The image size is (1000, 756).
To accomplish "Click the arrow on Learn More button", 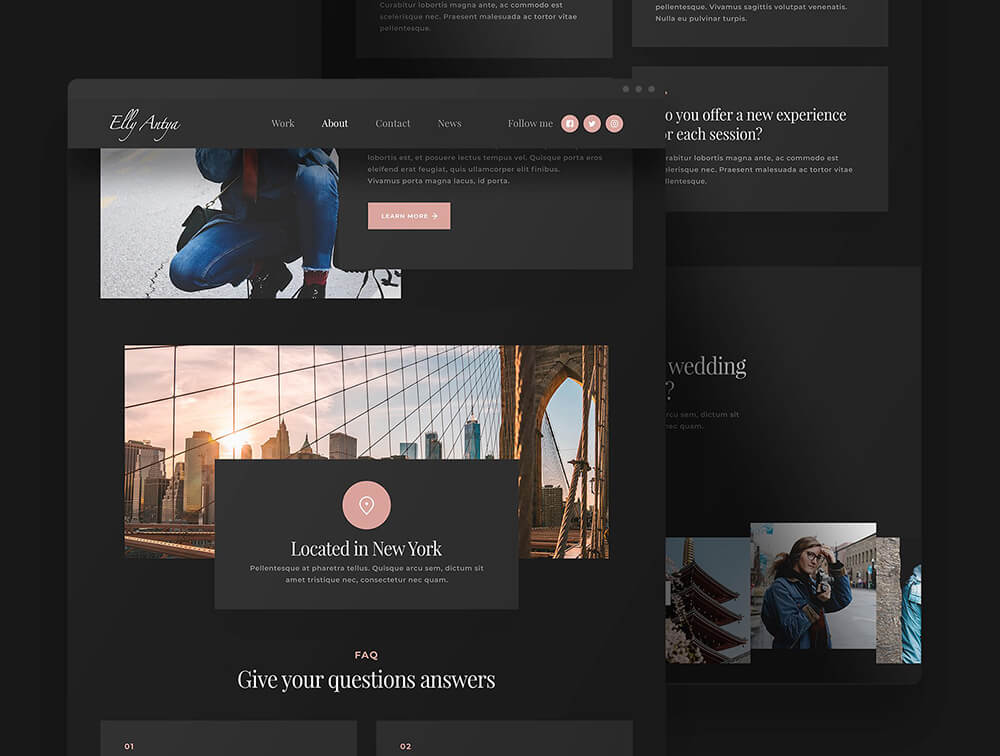I will 435,216.
